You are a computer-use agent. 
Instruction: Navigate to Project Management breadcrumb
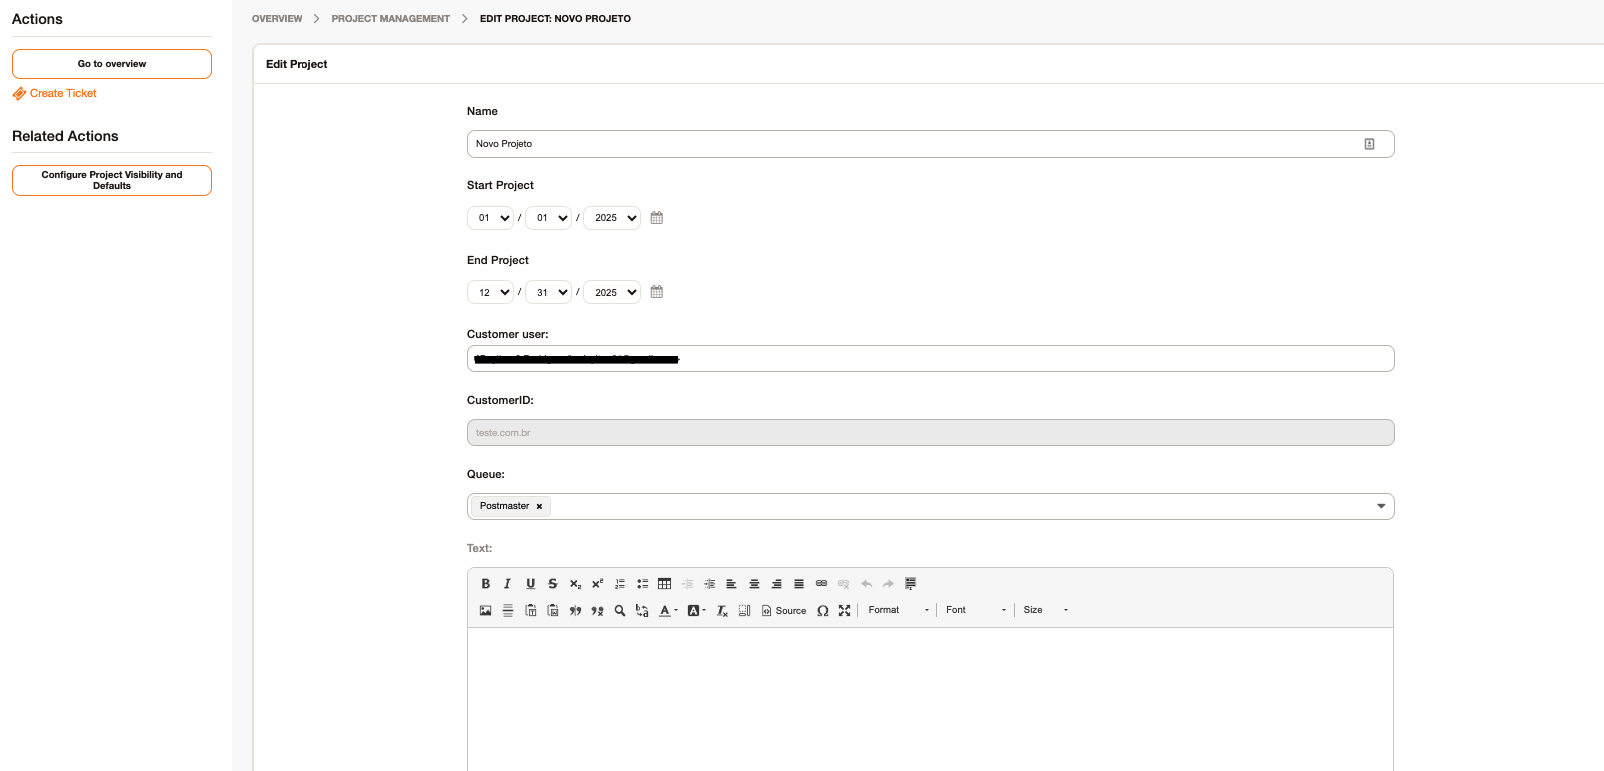[391, 19]
